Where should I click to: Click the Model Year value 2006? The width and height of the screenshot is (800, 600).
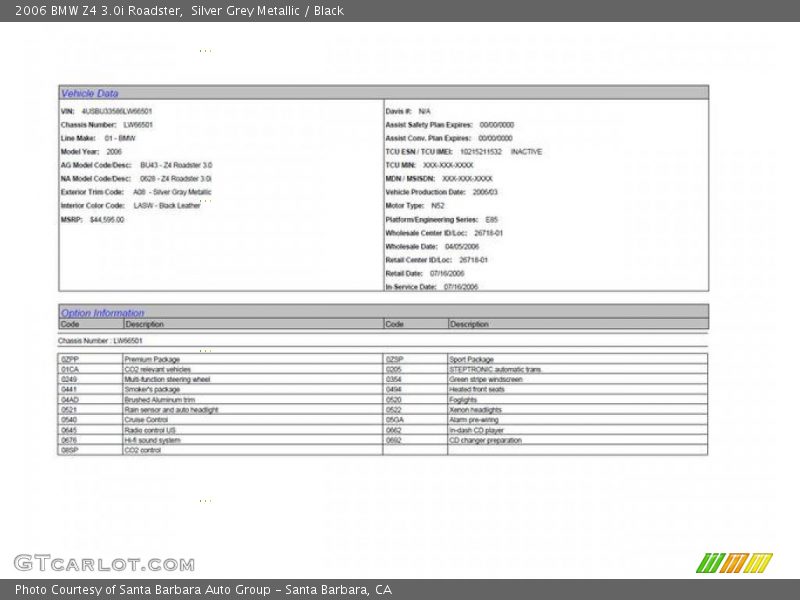tap(114, 152)
